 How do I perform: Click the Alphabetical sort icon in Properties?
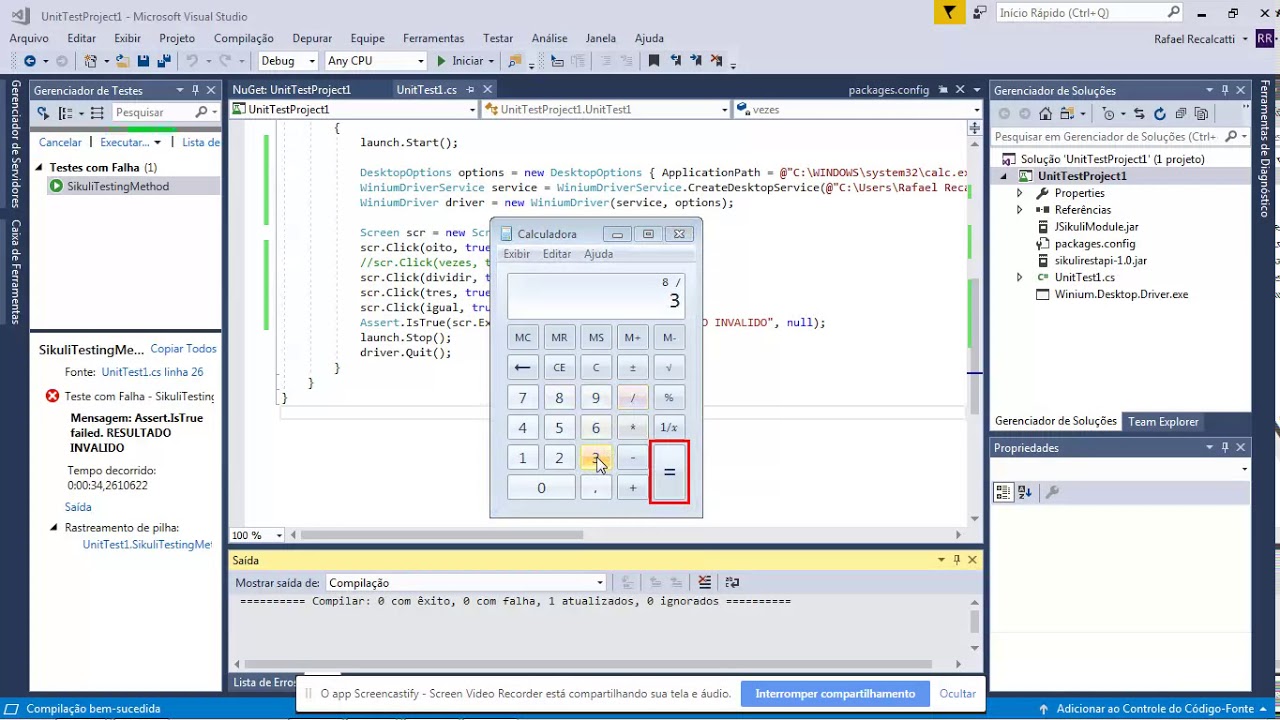pyautogui.click(x=1025, y=492)
